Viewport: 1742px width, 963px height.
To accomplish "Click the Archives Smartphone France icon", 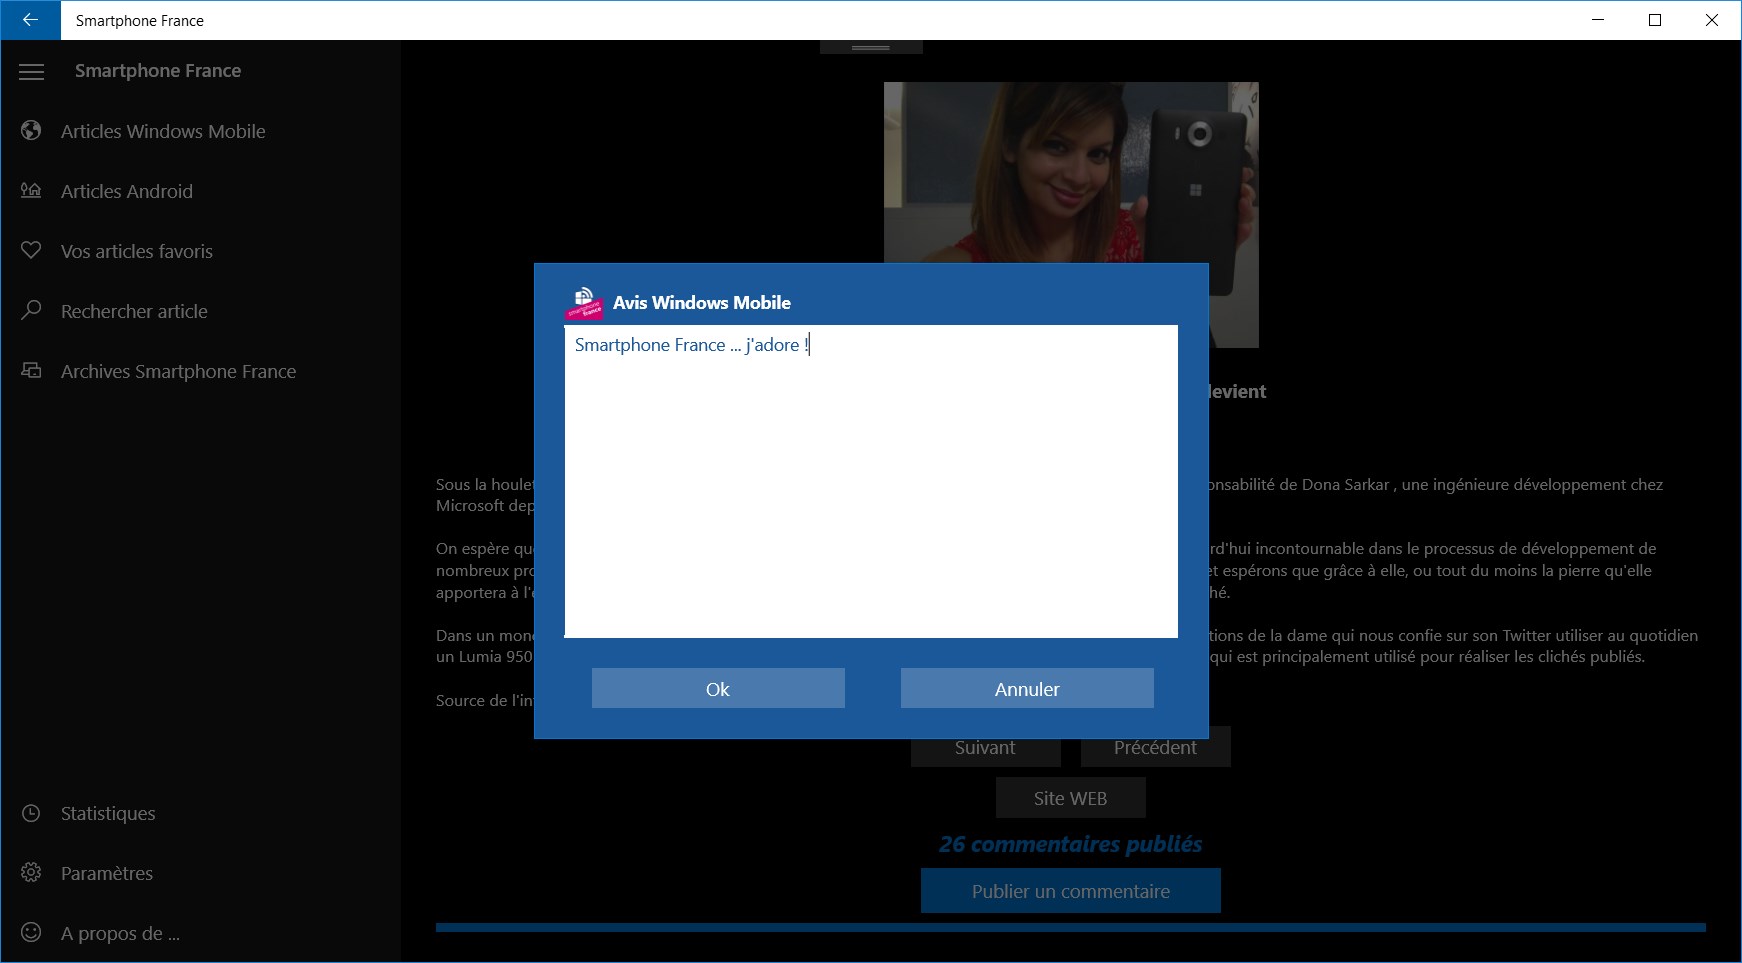I will point(32,371).
